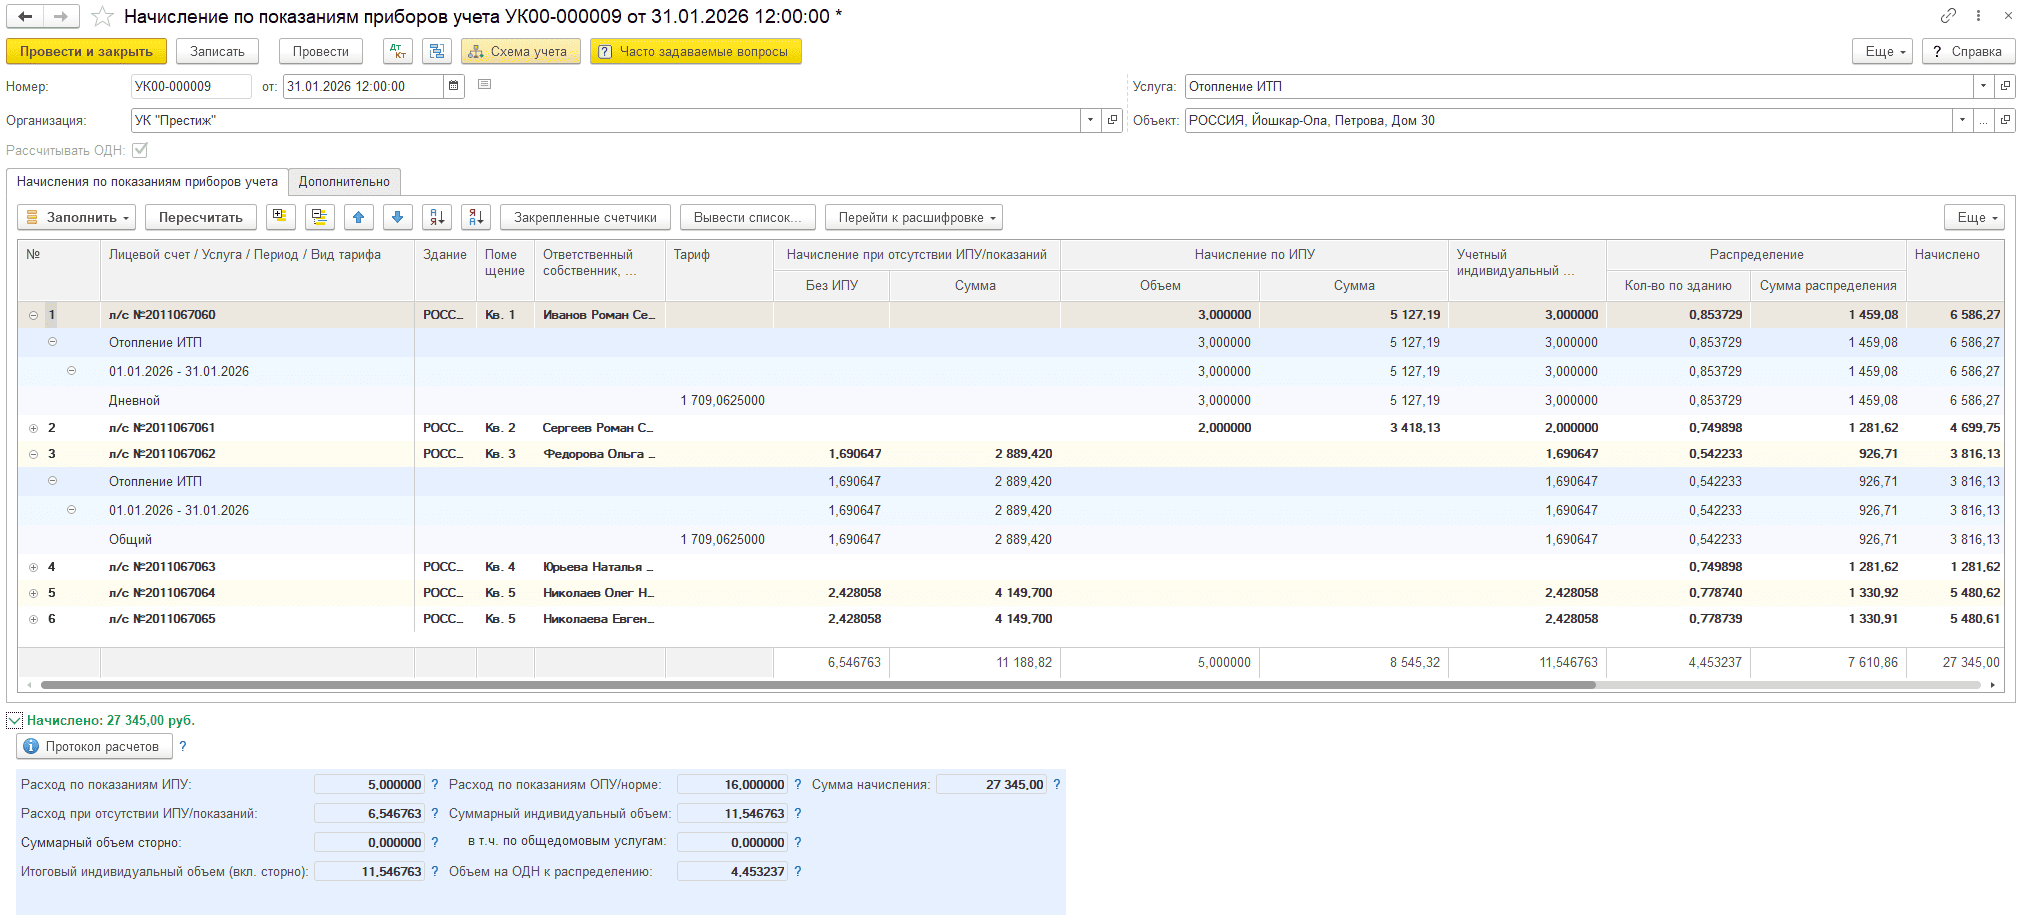Switch to the Дополнительно tab
Viewport: 2027px width, 923px height.
tap(344, 182)
